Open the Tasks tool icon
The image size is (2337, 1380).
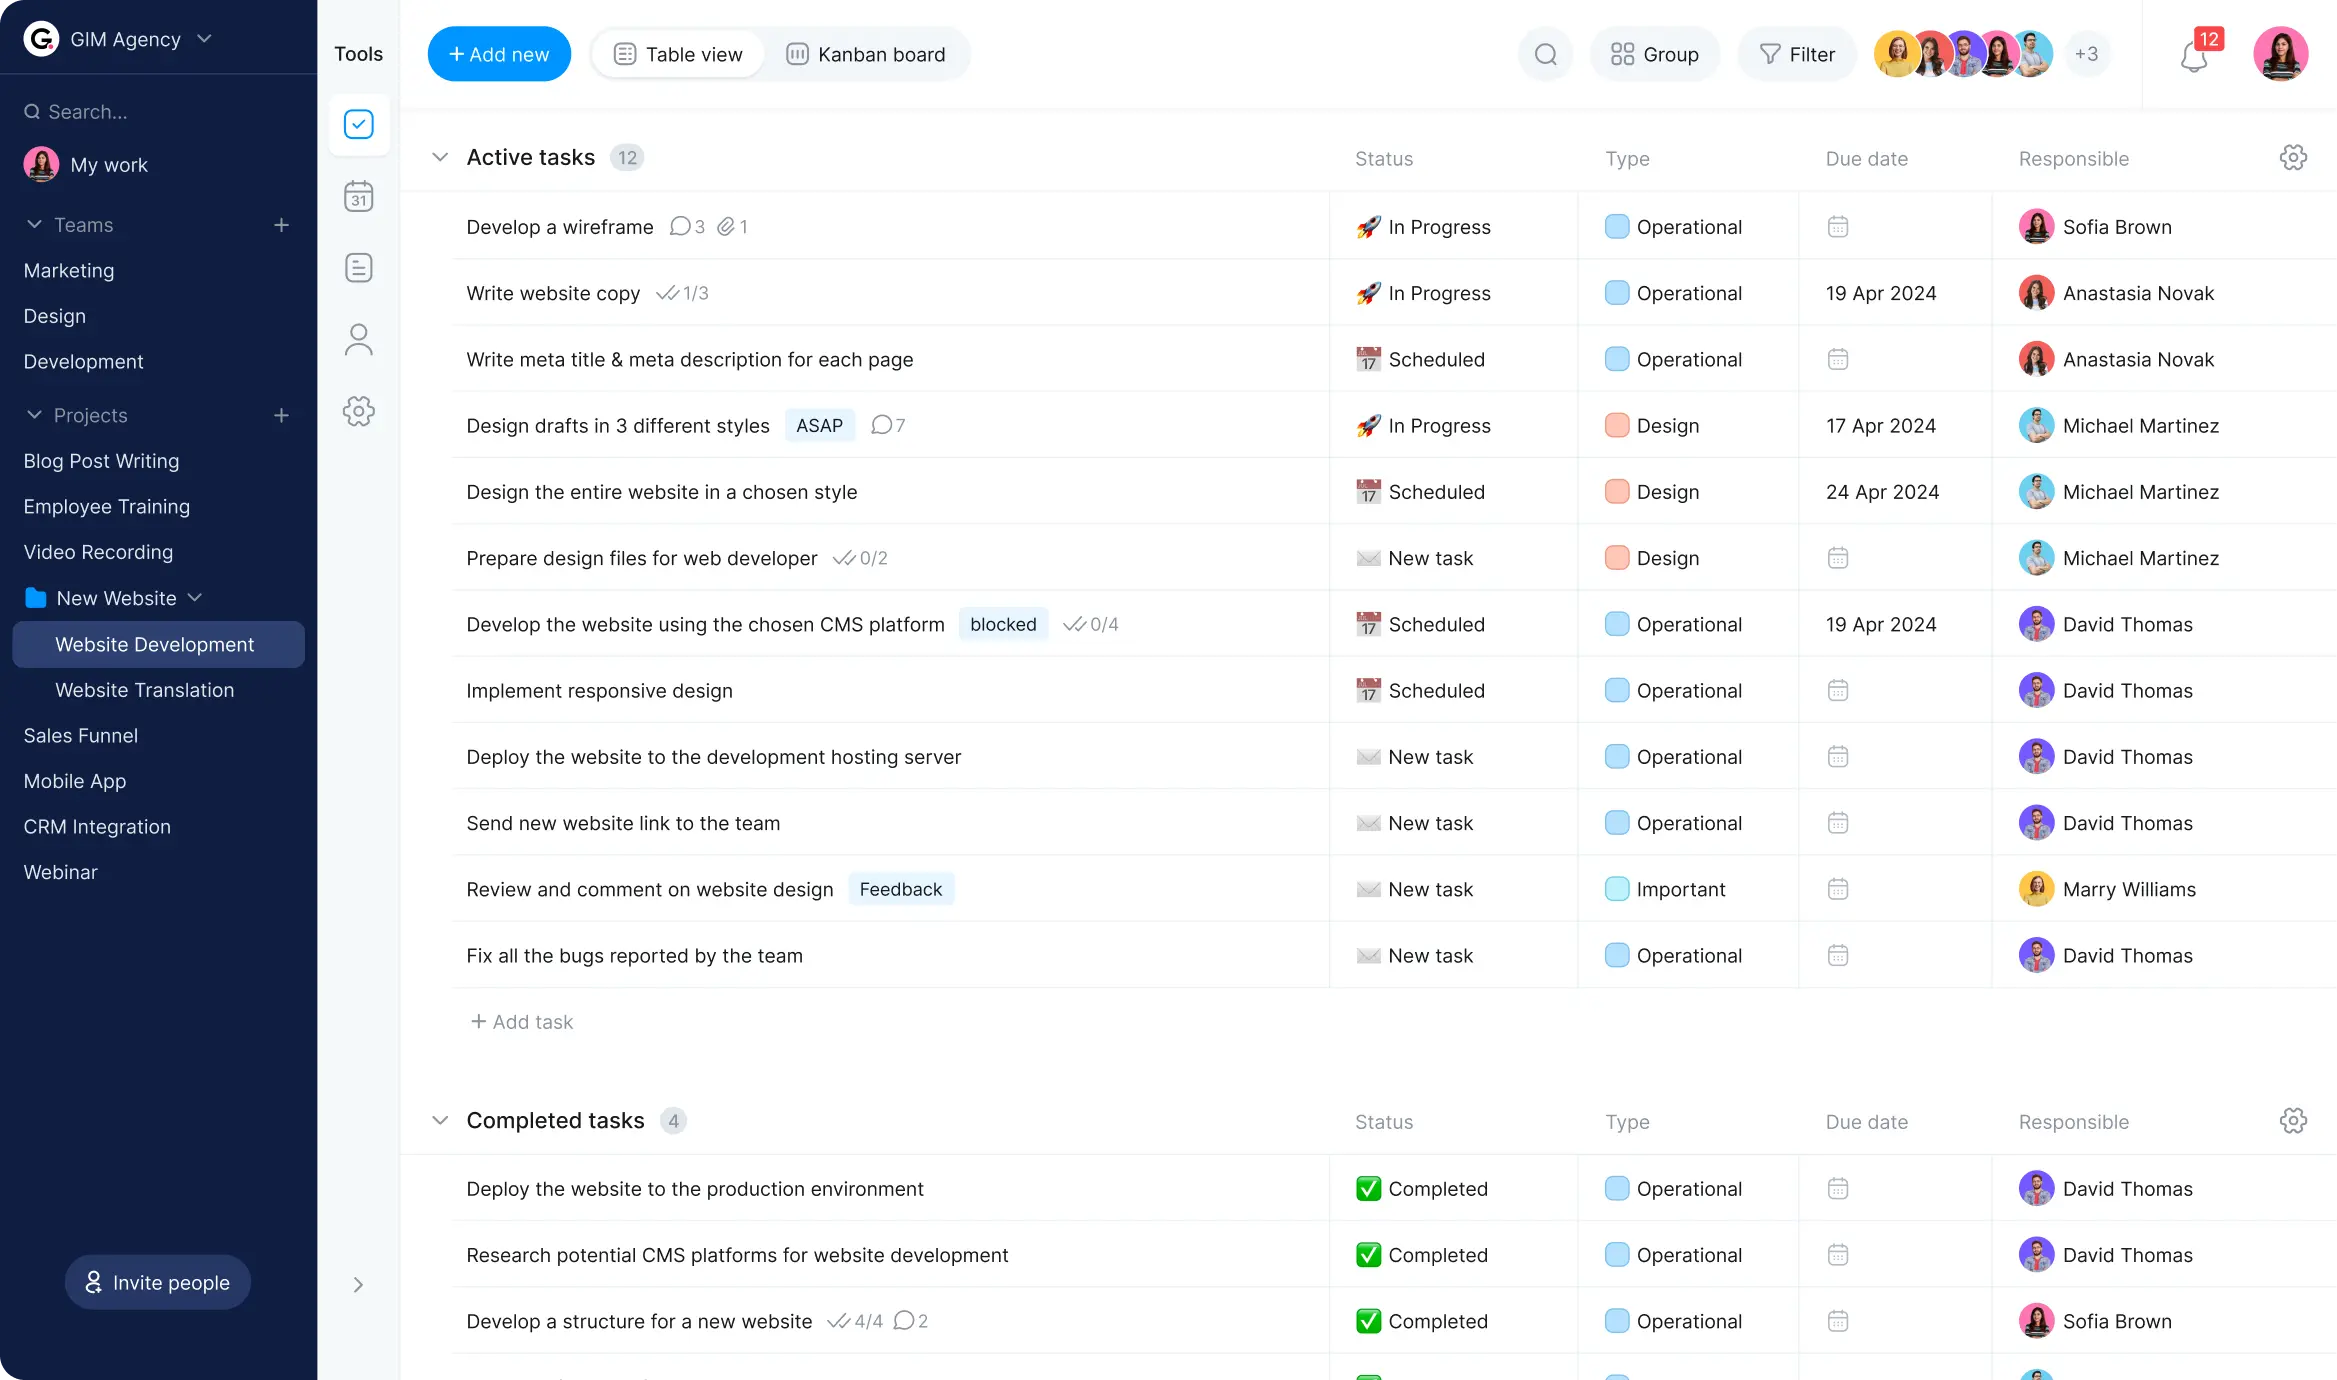click(x=358, y=124)
